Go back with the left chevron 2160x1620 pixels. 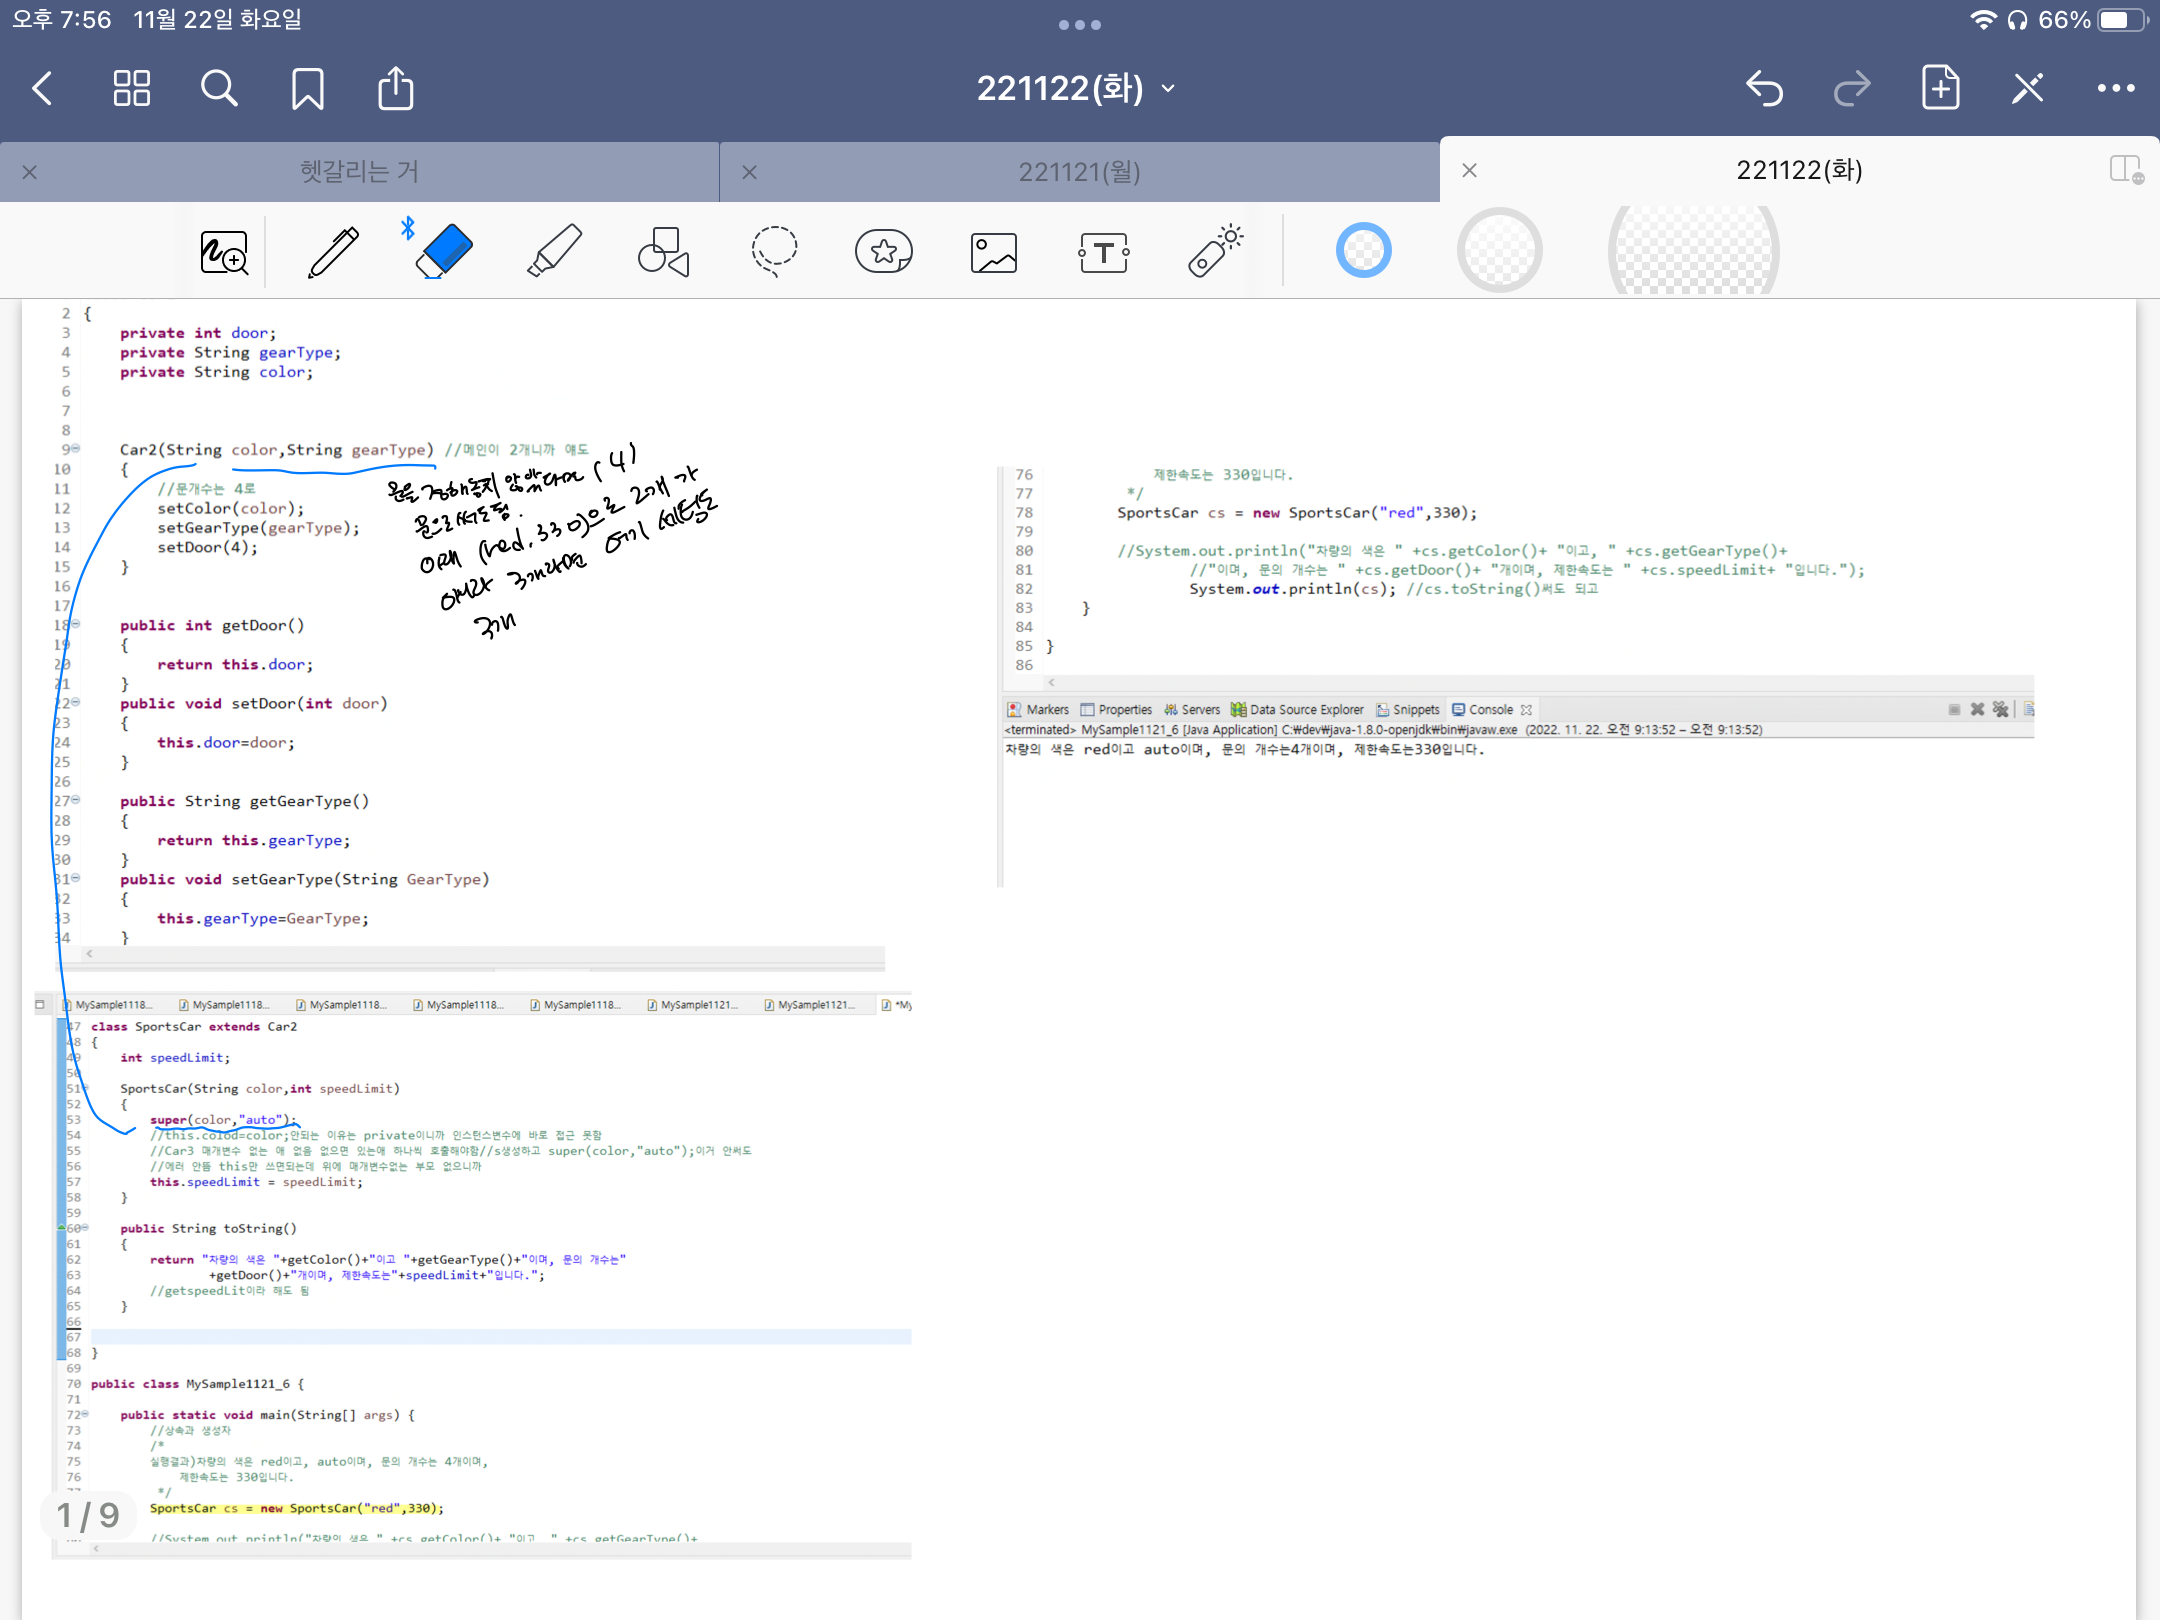coord(42,88)
